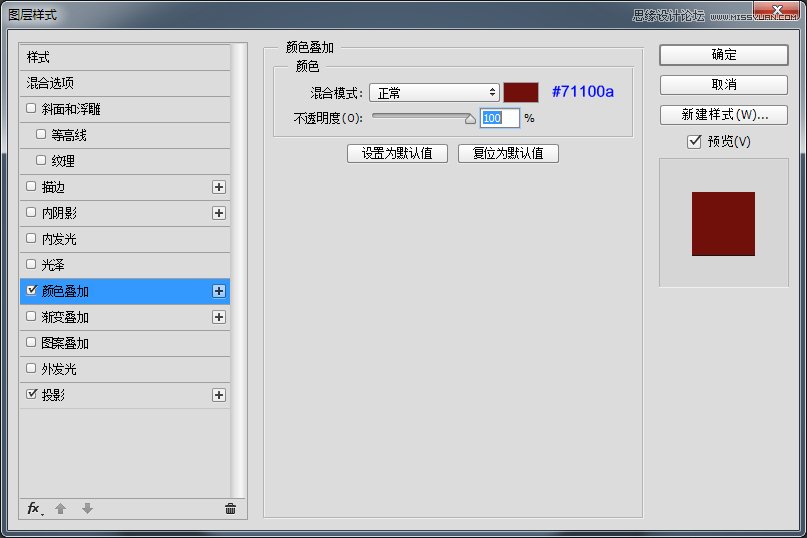Image resolution: width=807 pixels, height=538 pixels.
Task: Click 新建样式(W)... button
Action: (724, 115)
